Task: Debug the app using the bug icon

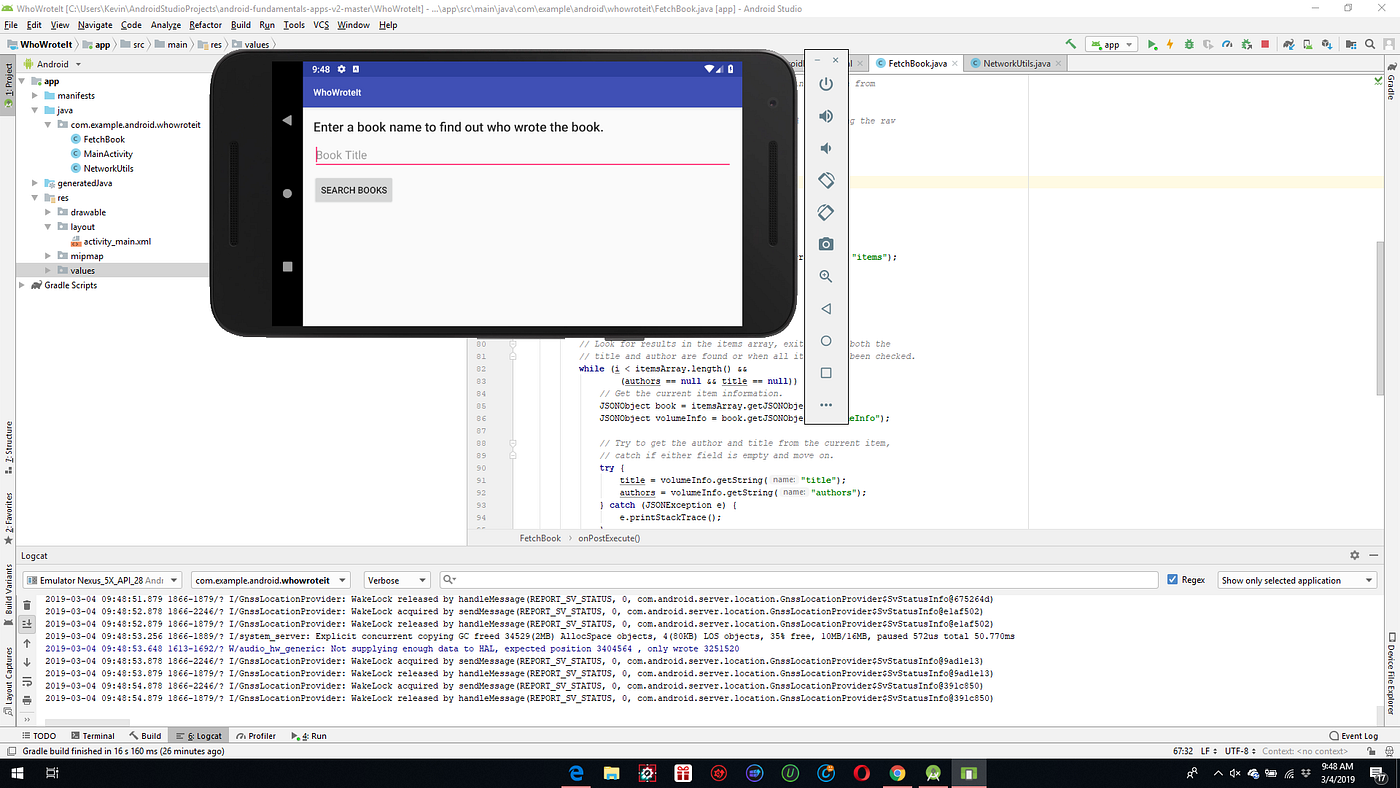Action: click(1189, 44)
